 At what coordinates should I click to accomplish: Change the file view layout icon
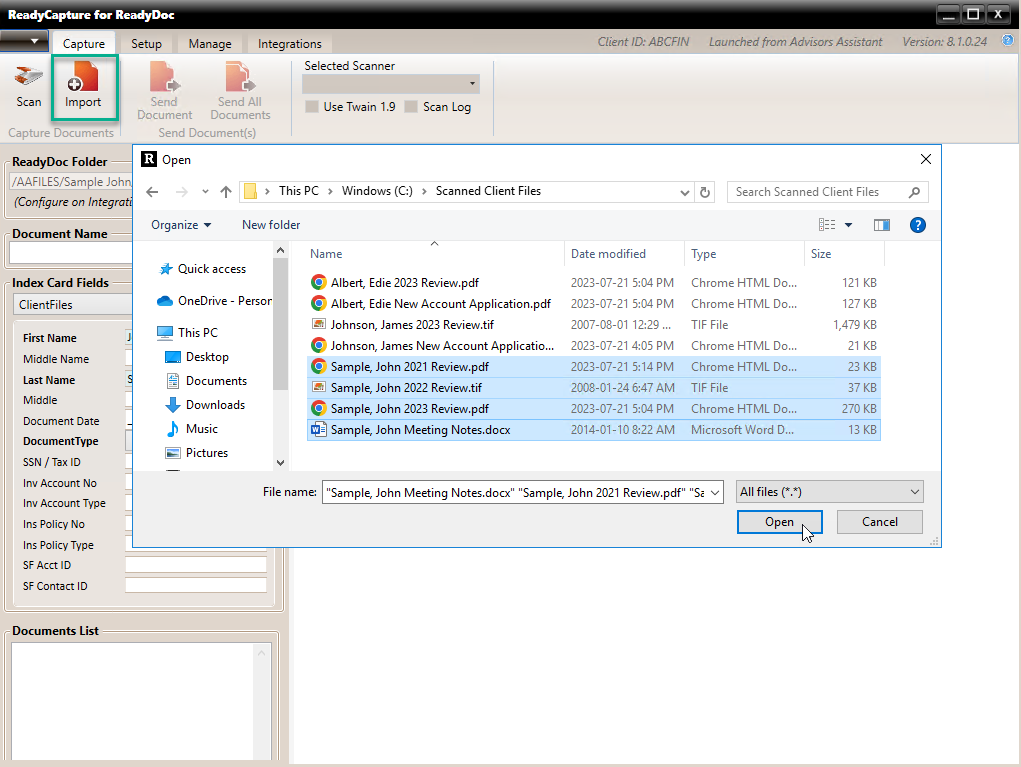coord(827,225)
